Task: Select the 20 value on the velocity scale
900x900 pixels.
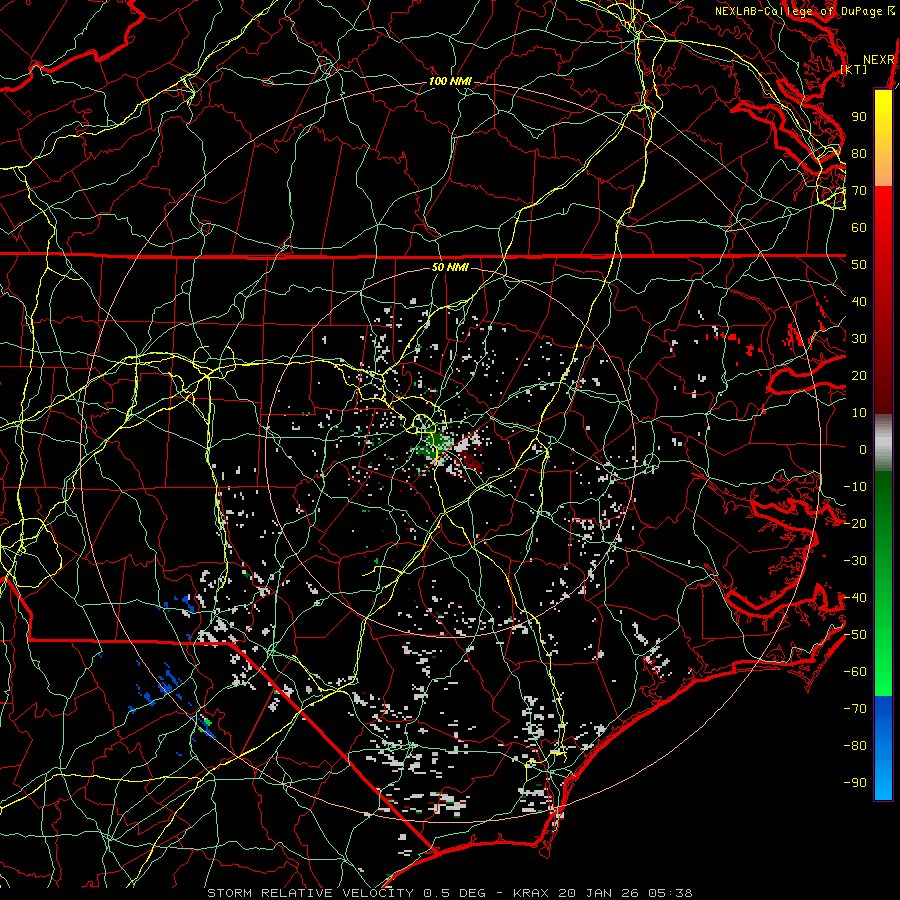Action: (859, 376)
